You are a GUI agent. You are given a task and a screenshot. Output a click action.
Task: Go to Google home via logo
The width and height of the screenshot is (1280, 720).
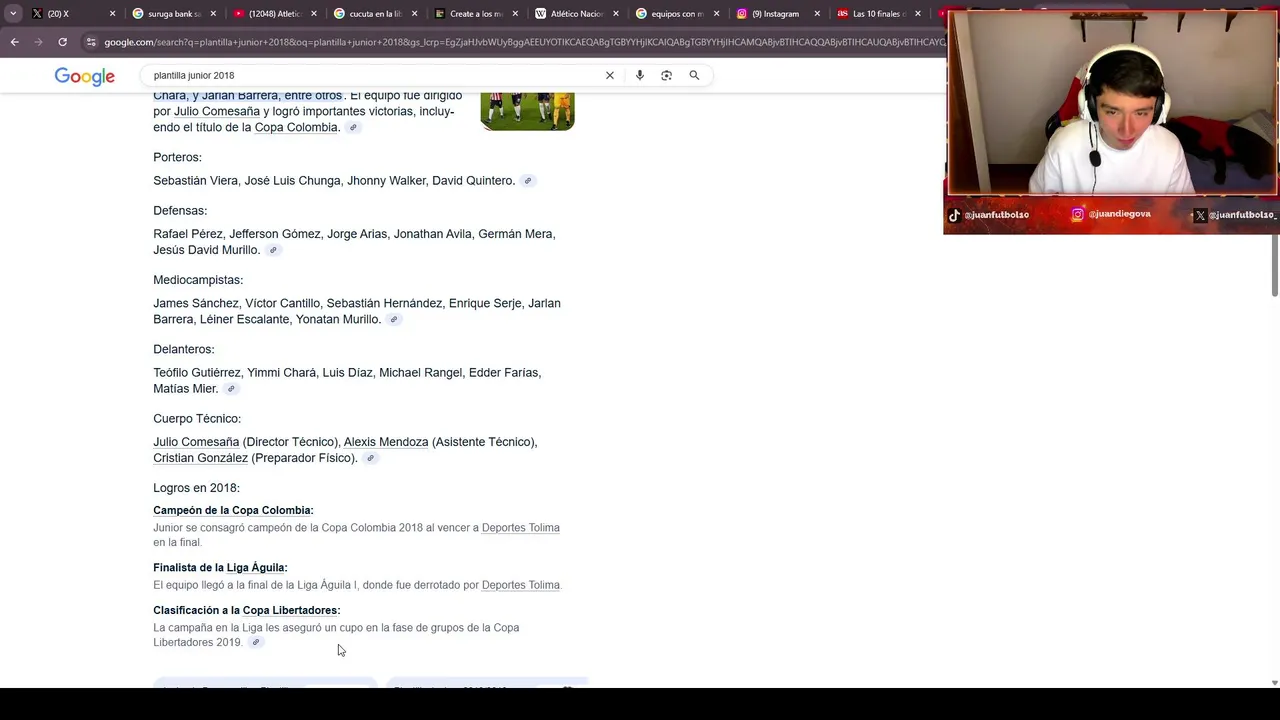pyautogui.click(x=84, y=76)
